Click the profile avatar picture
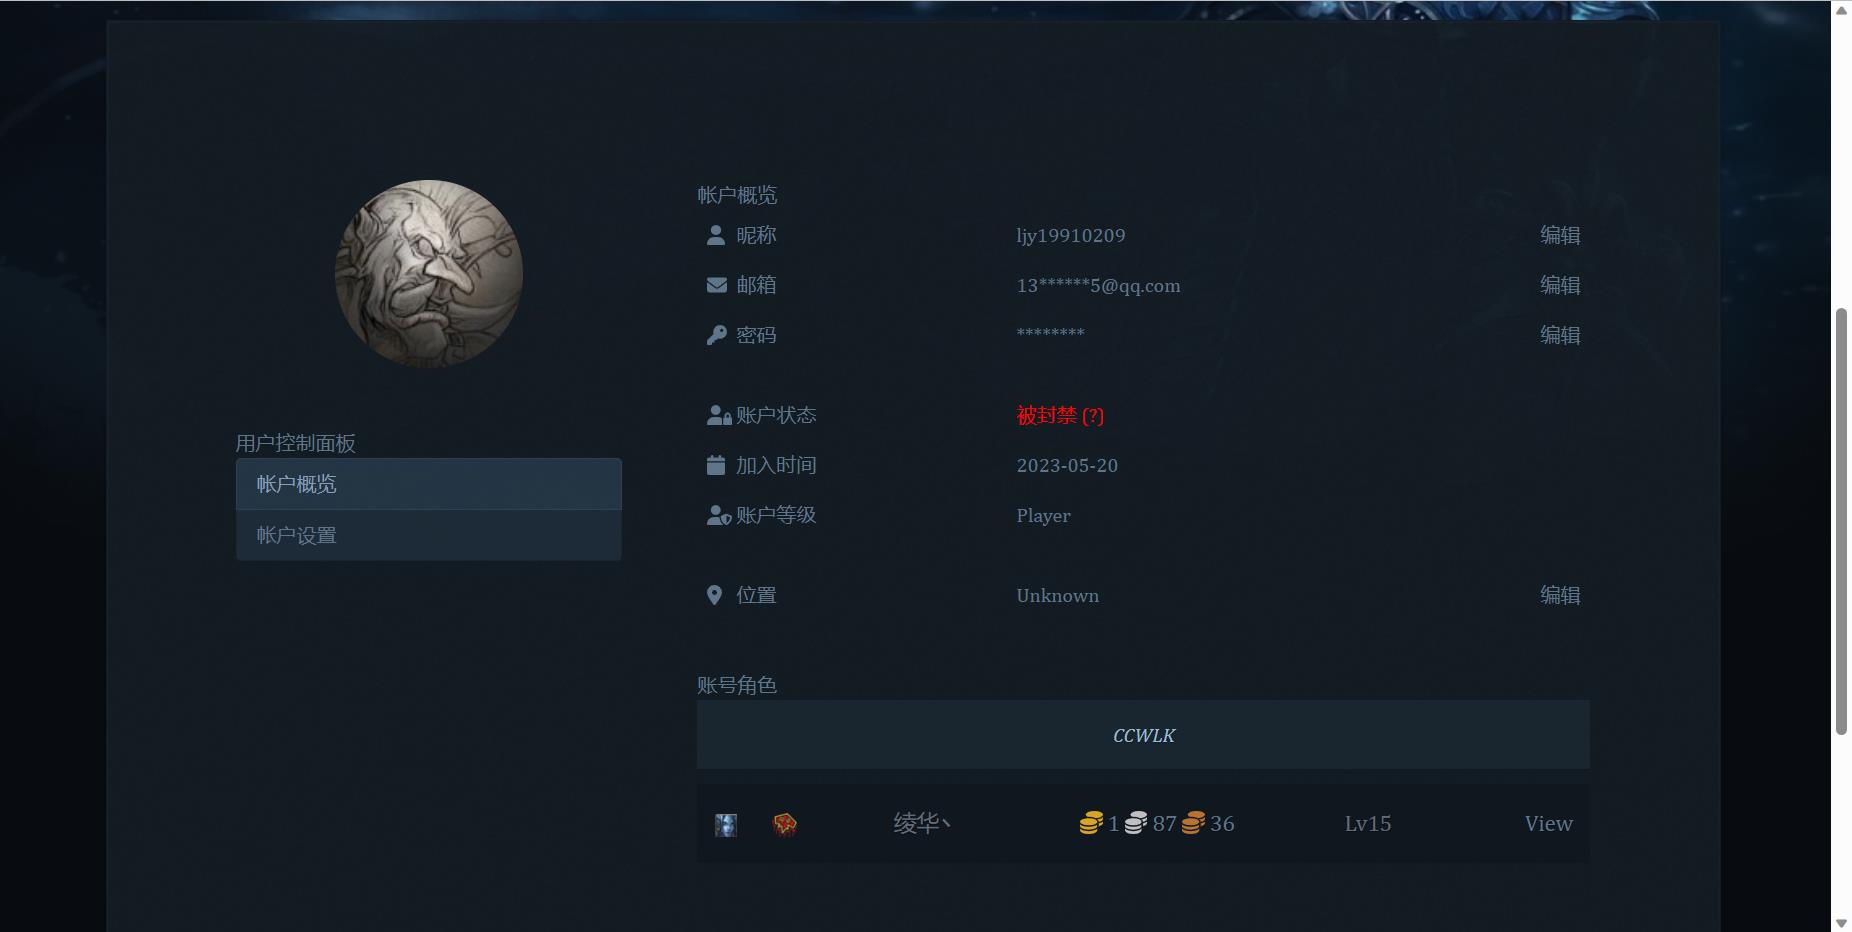The height and width of the screenshot is (932, 1852). 428,273
